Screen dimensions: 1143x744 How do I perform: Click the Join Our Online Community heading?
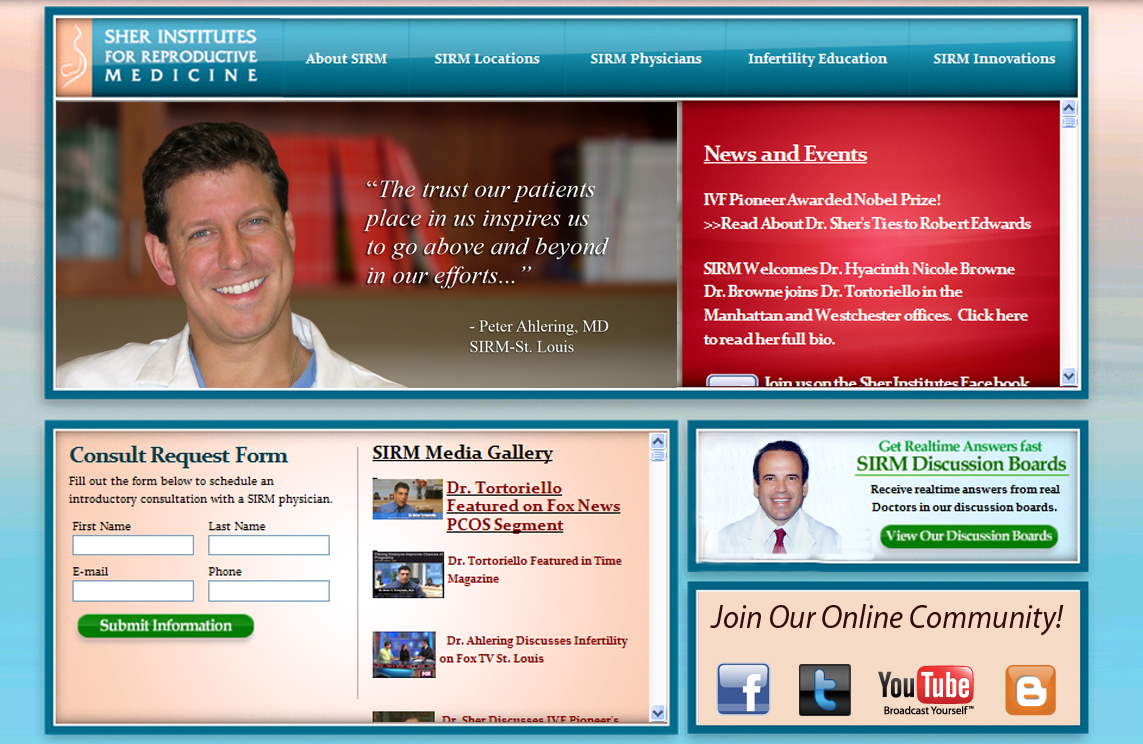(x=886, y=617)
